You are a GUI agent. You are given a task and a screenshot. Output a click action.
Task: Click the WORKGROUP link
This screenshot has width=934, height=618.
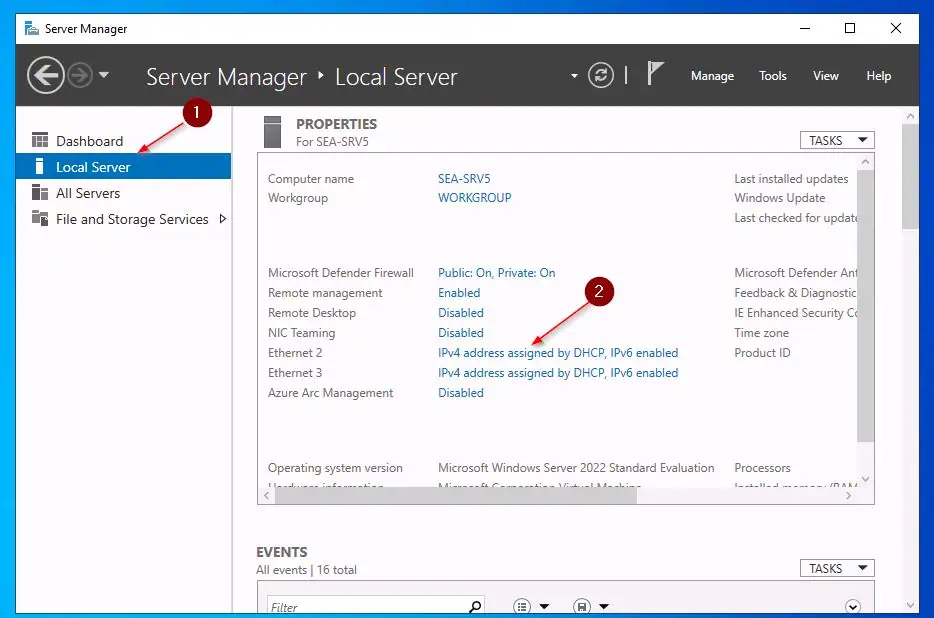(474, 197)
